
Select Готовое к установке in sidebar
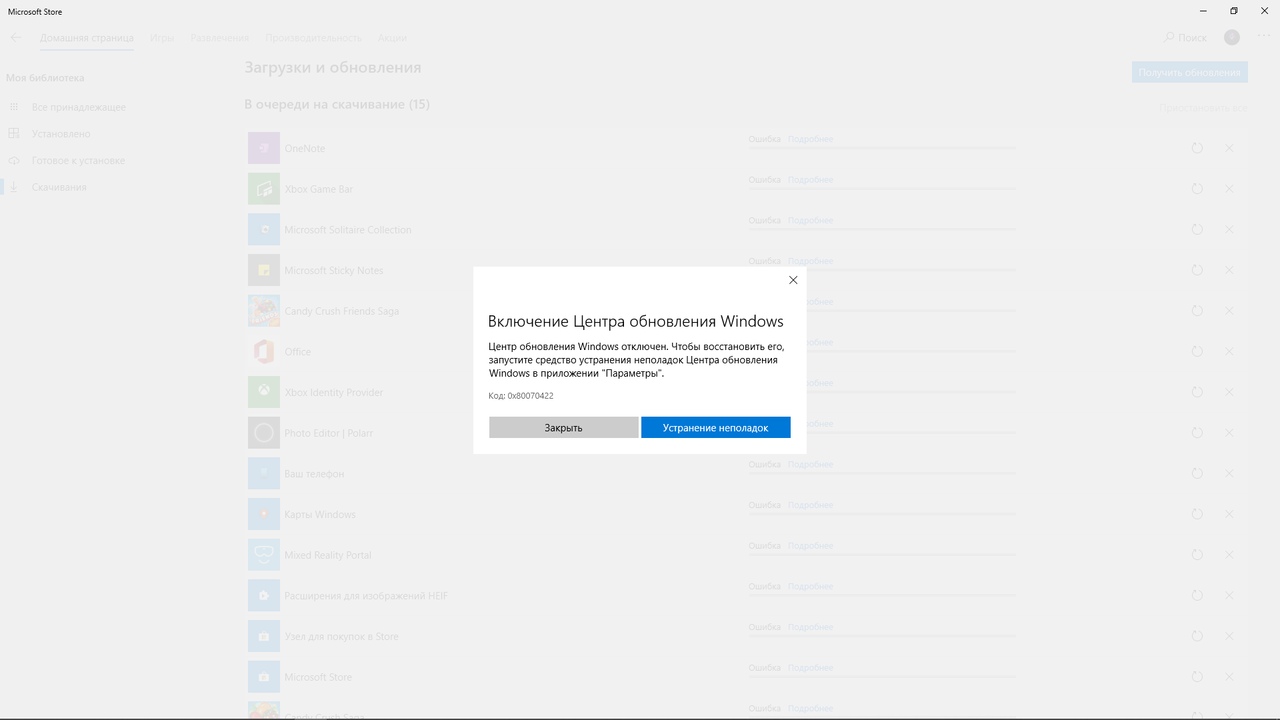(x=78, y=161)
